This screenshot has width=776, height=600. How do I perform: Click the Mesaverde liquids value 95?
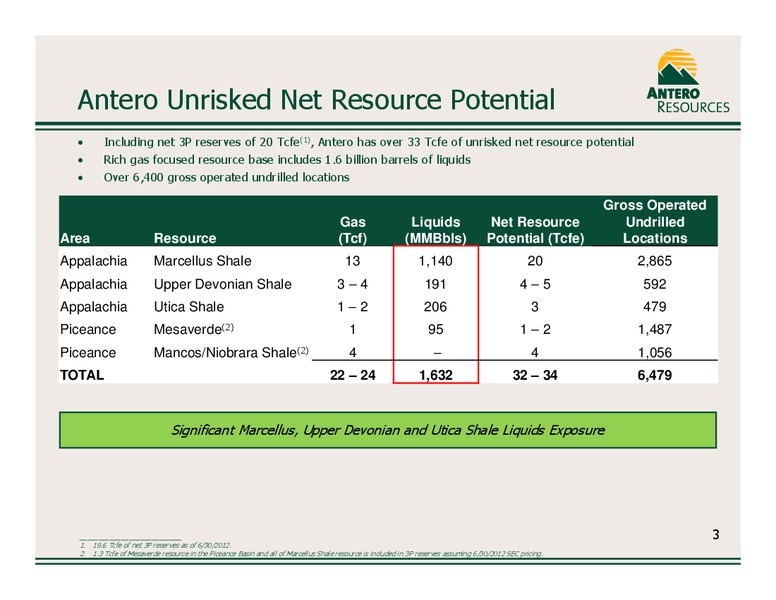point(436,329)
